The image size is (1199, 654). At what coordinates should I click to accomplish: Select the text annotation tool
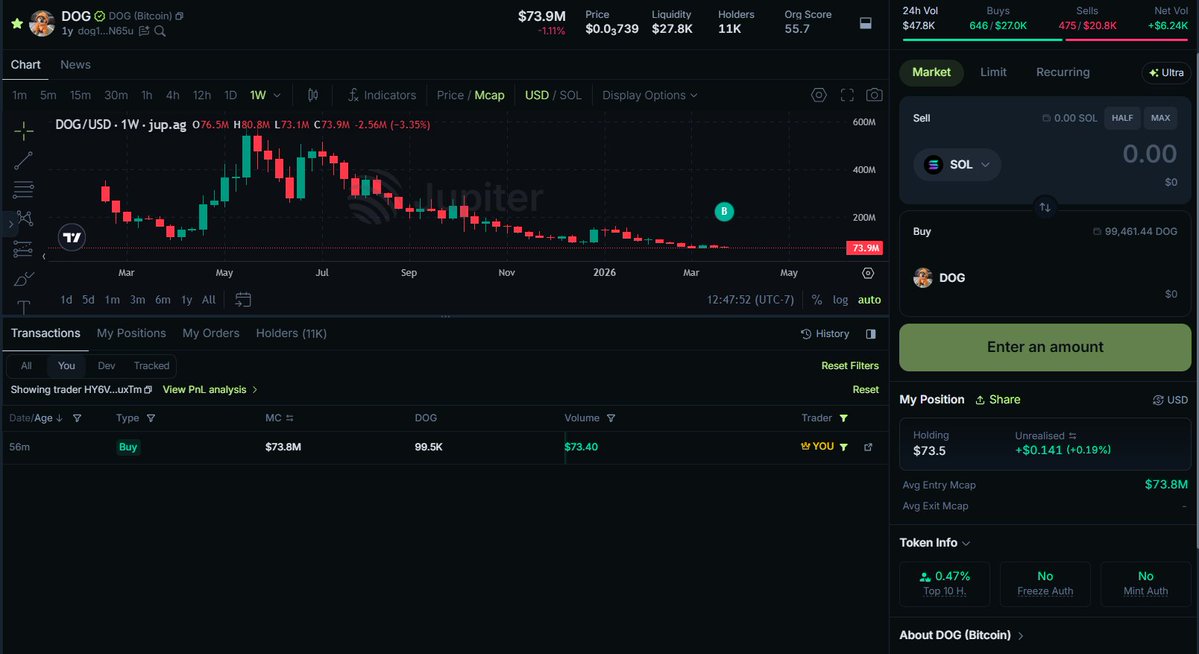tap(24, 307)
